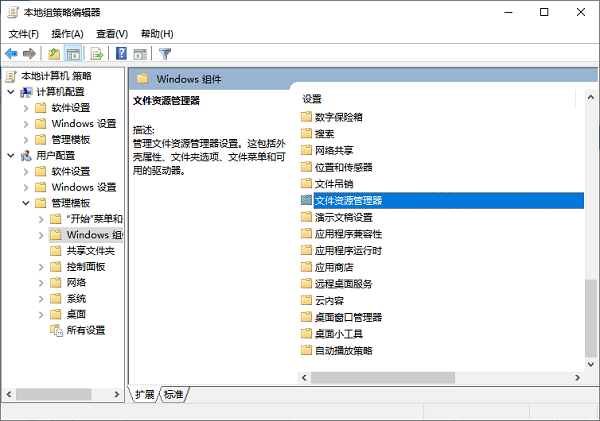Toggle Show/Hide Console Tree icon
Viewport: 600px width, 421px height.
click(x=73, y=54)
